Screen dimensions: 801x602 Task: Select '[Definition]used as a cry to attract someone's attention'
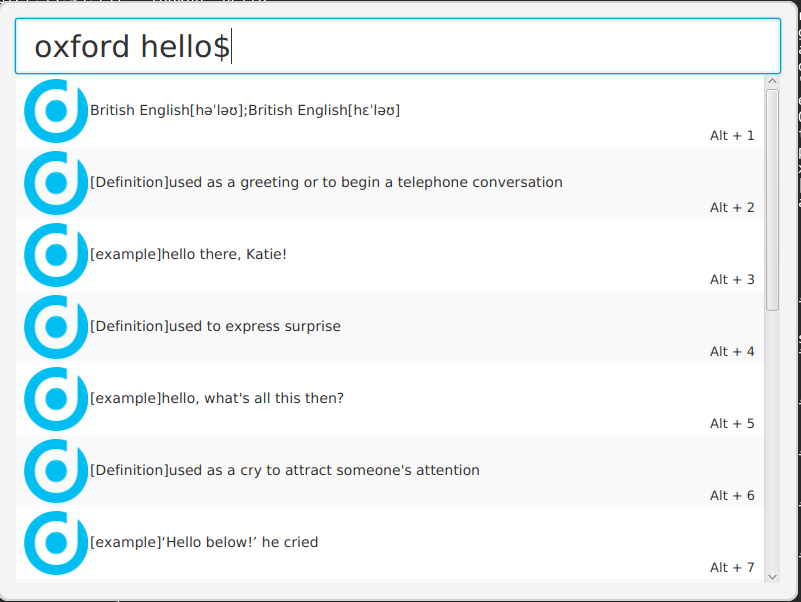(x=390, y=471)
